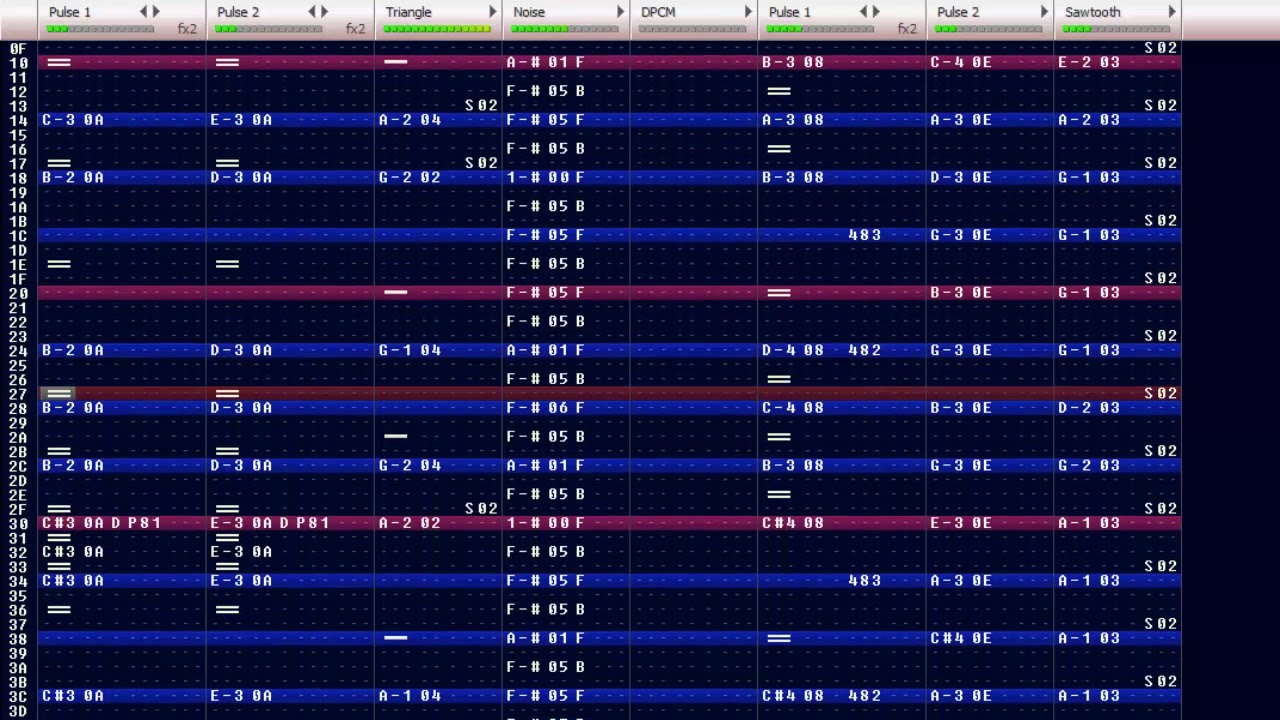Expand effect columns on Pulse 1 channel beside DPCM
The width and height of the screenshot is (1280, 720).
(875, 12)
